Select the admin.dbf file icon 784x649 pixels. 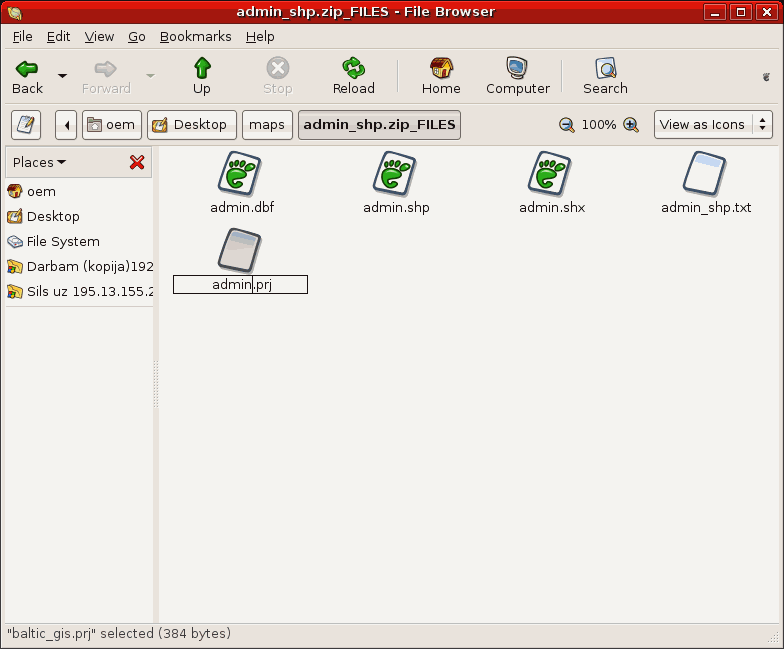240,174
